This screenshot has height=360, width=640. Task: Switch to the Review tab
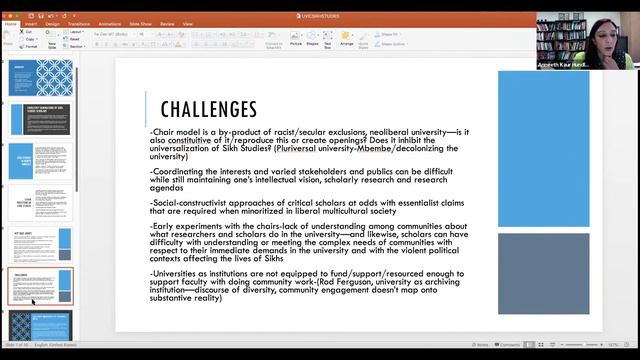[167, 24]
